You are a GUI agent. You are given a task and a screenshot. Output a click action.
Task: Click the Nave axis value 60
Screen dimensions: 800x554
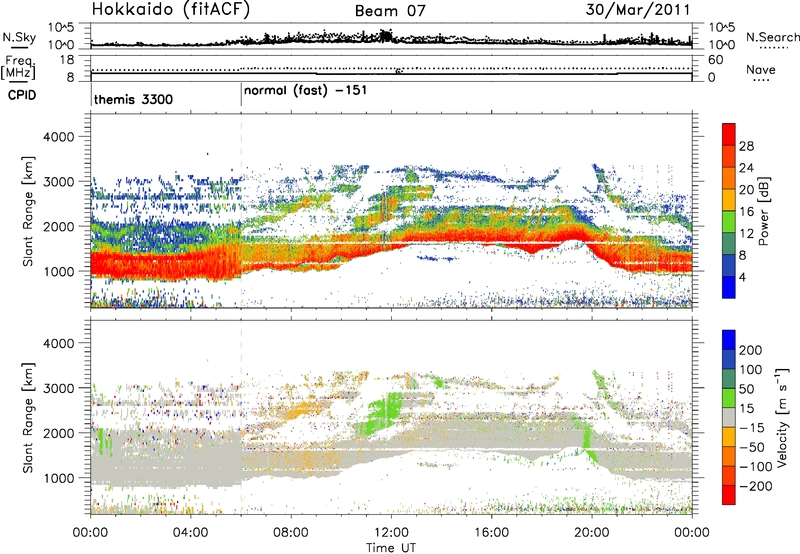click(x=715, y=60)
